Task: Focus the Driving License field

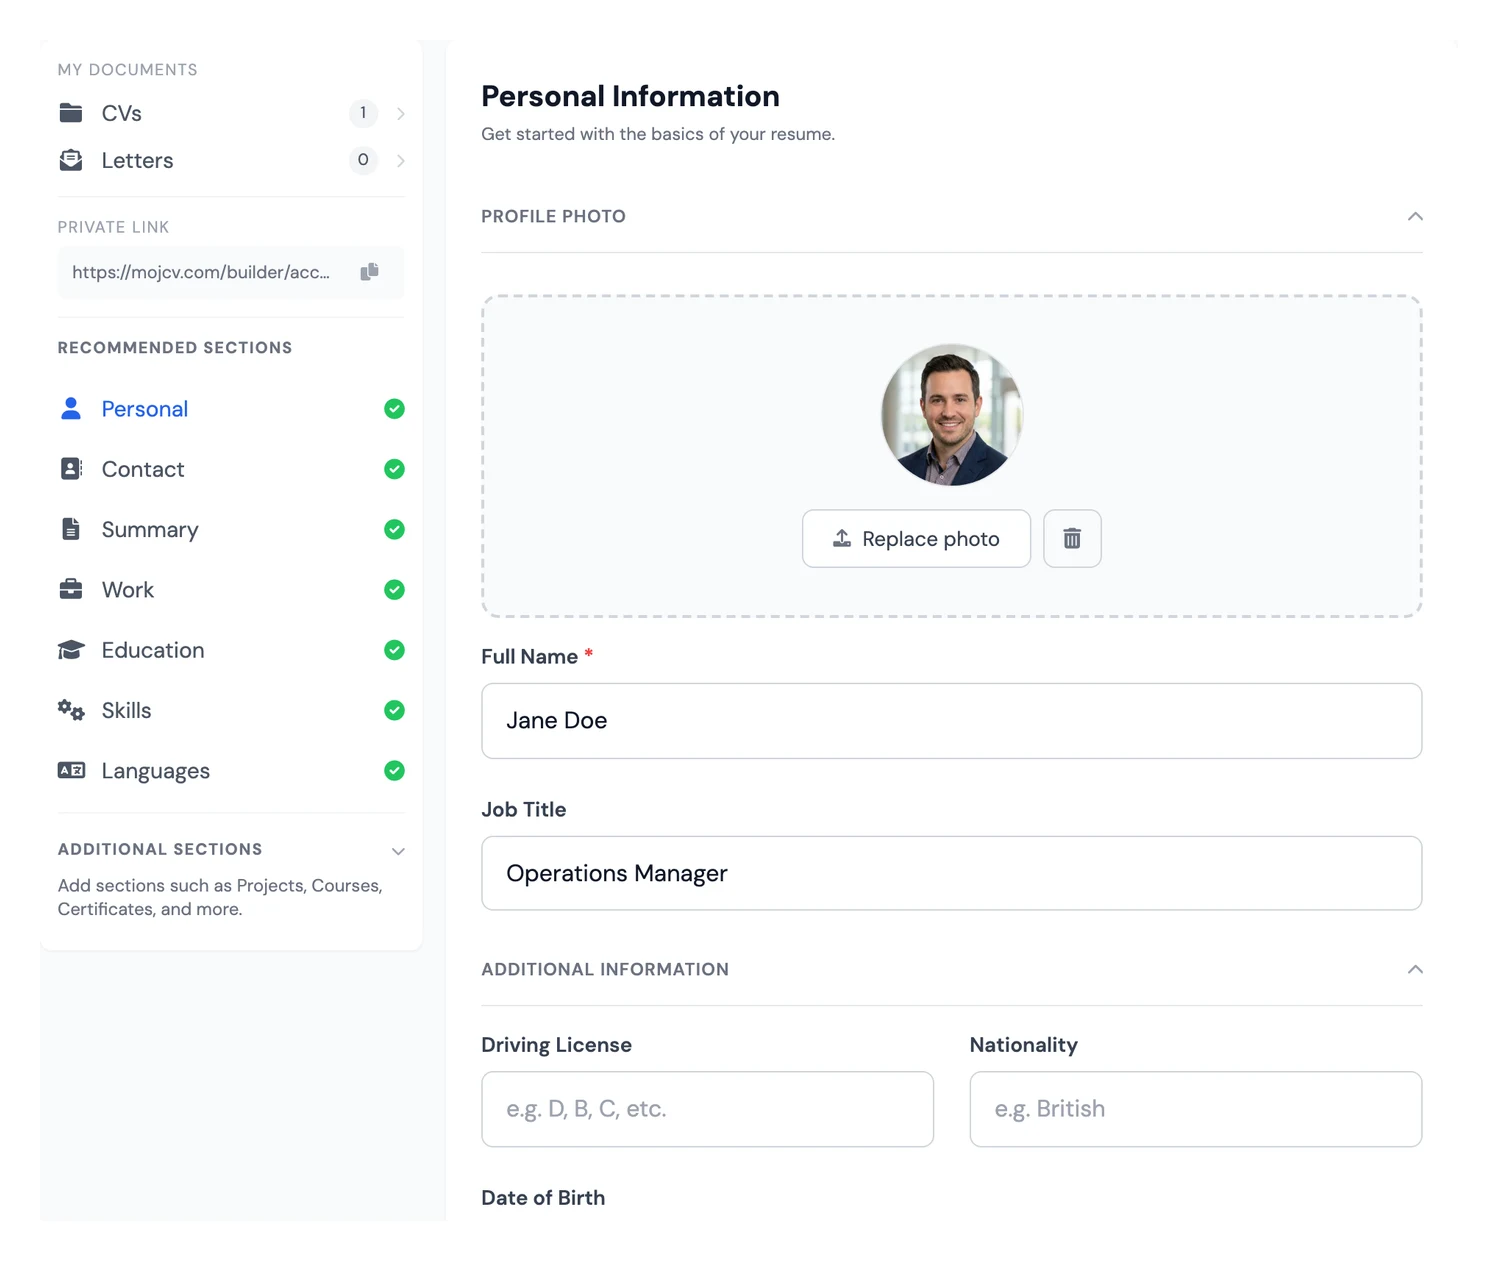Action: pos(708,1109)
